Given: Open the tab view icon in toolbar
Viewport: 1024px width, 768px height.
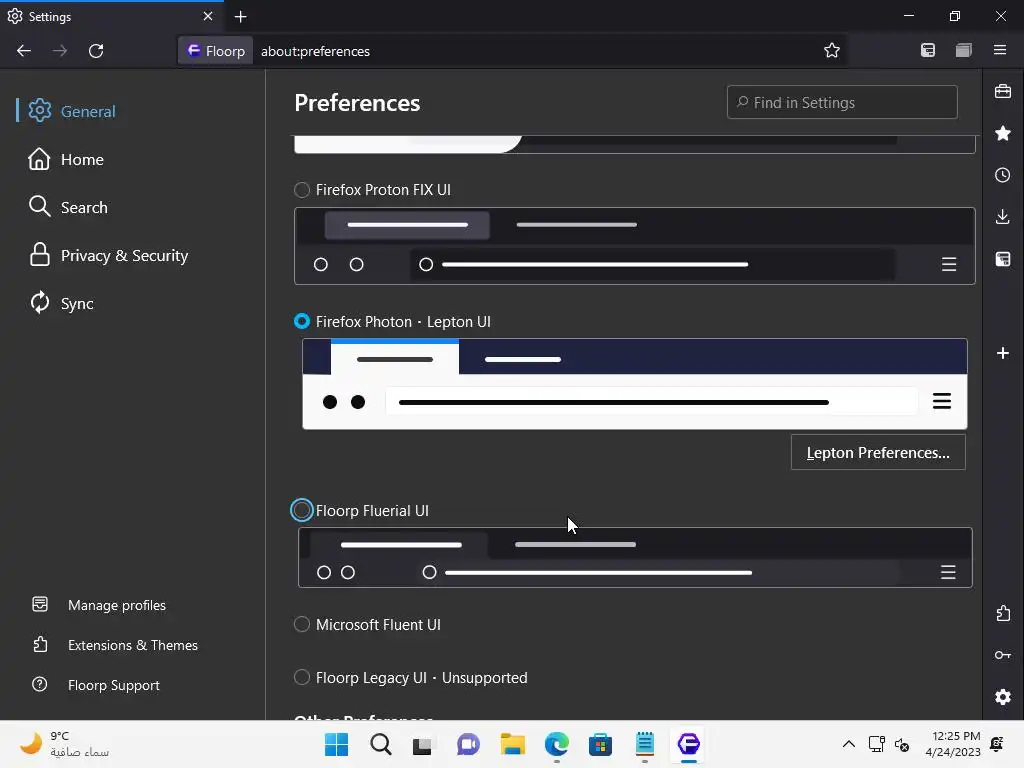Looking at the screenshot, I should pos(964,51).
